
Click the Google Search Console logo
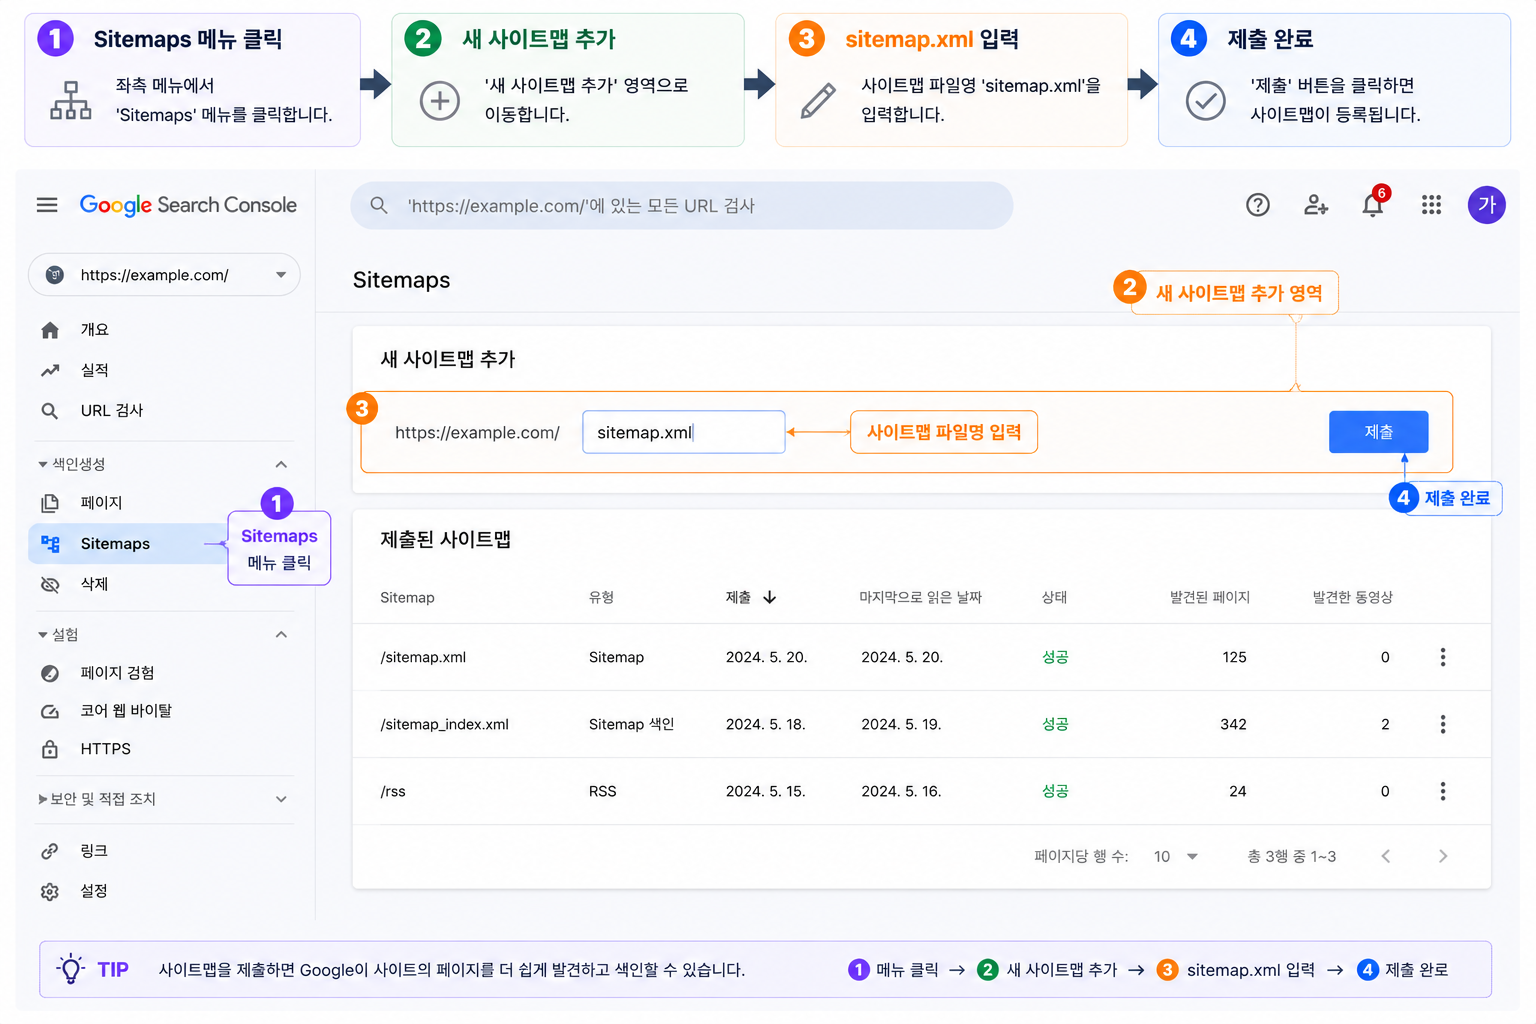coord(188,205)
